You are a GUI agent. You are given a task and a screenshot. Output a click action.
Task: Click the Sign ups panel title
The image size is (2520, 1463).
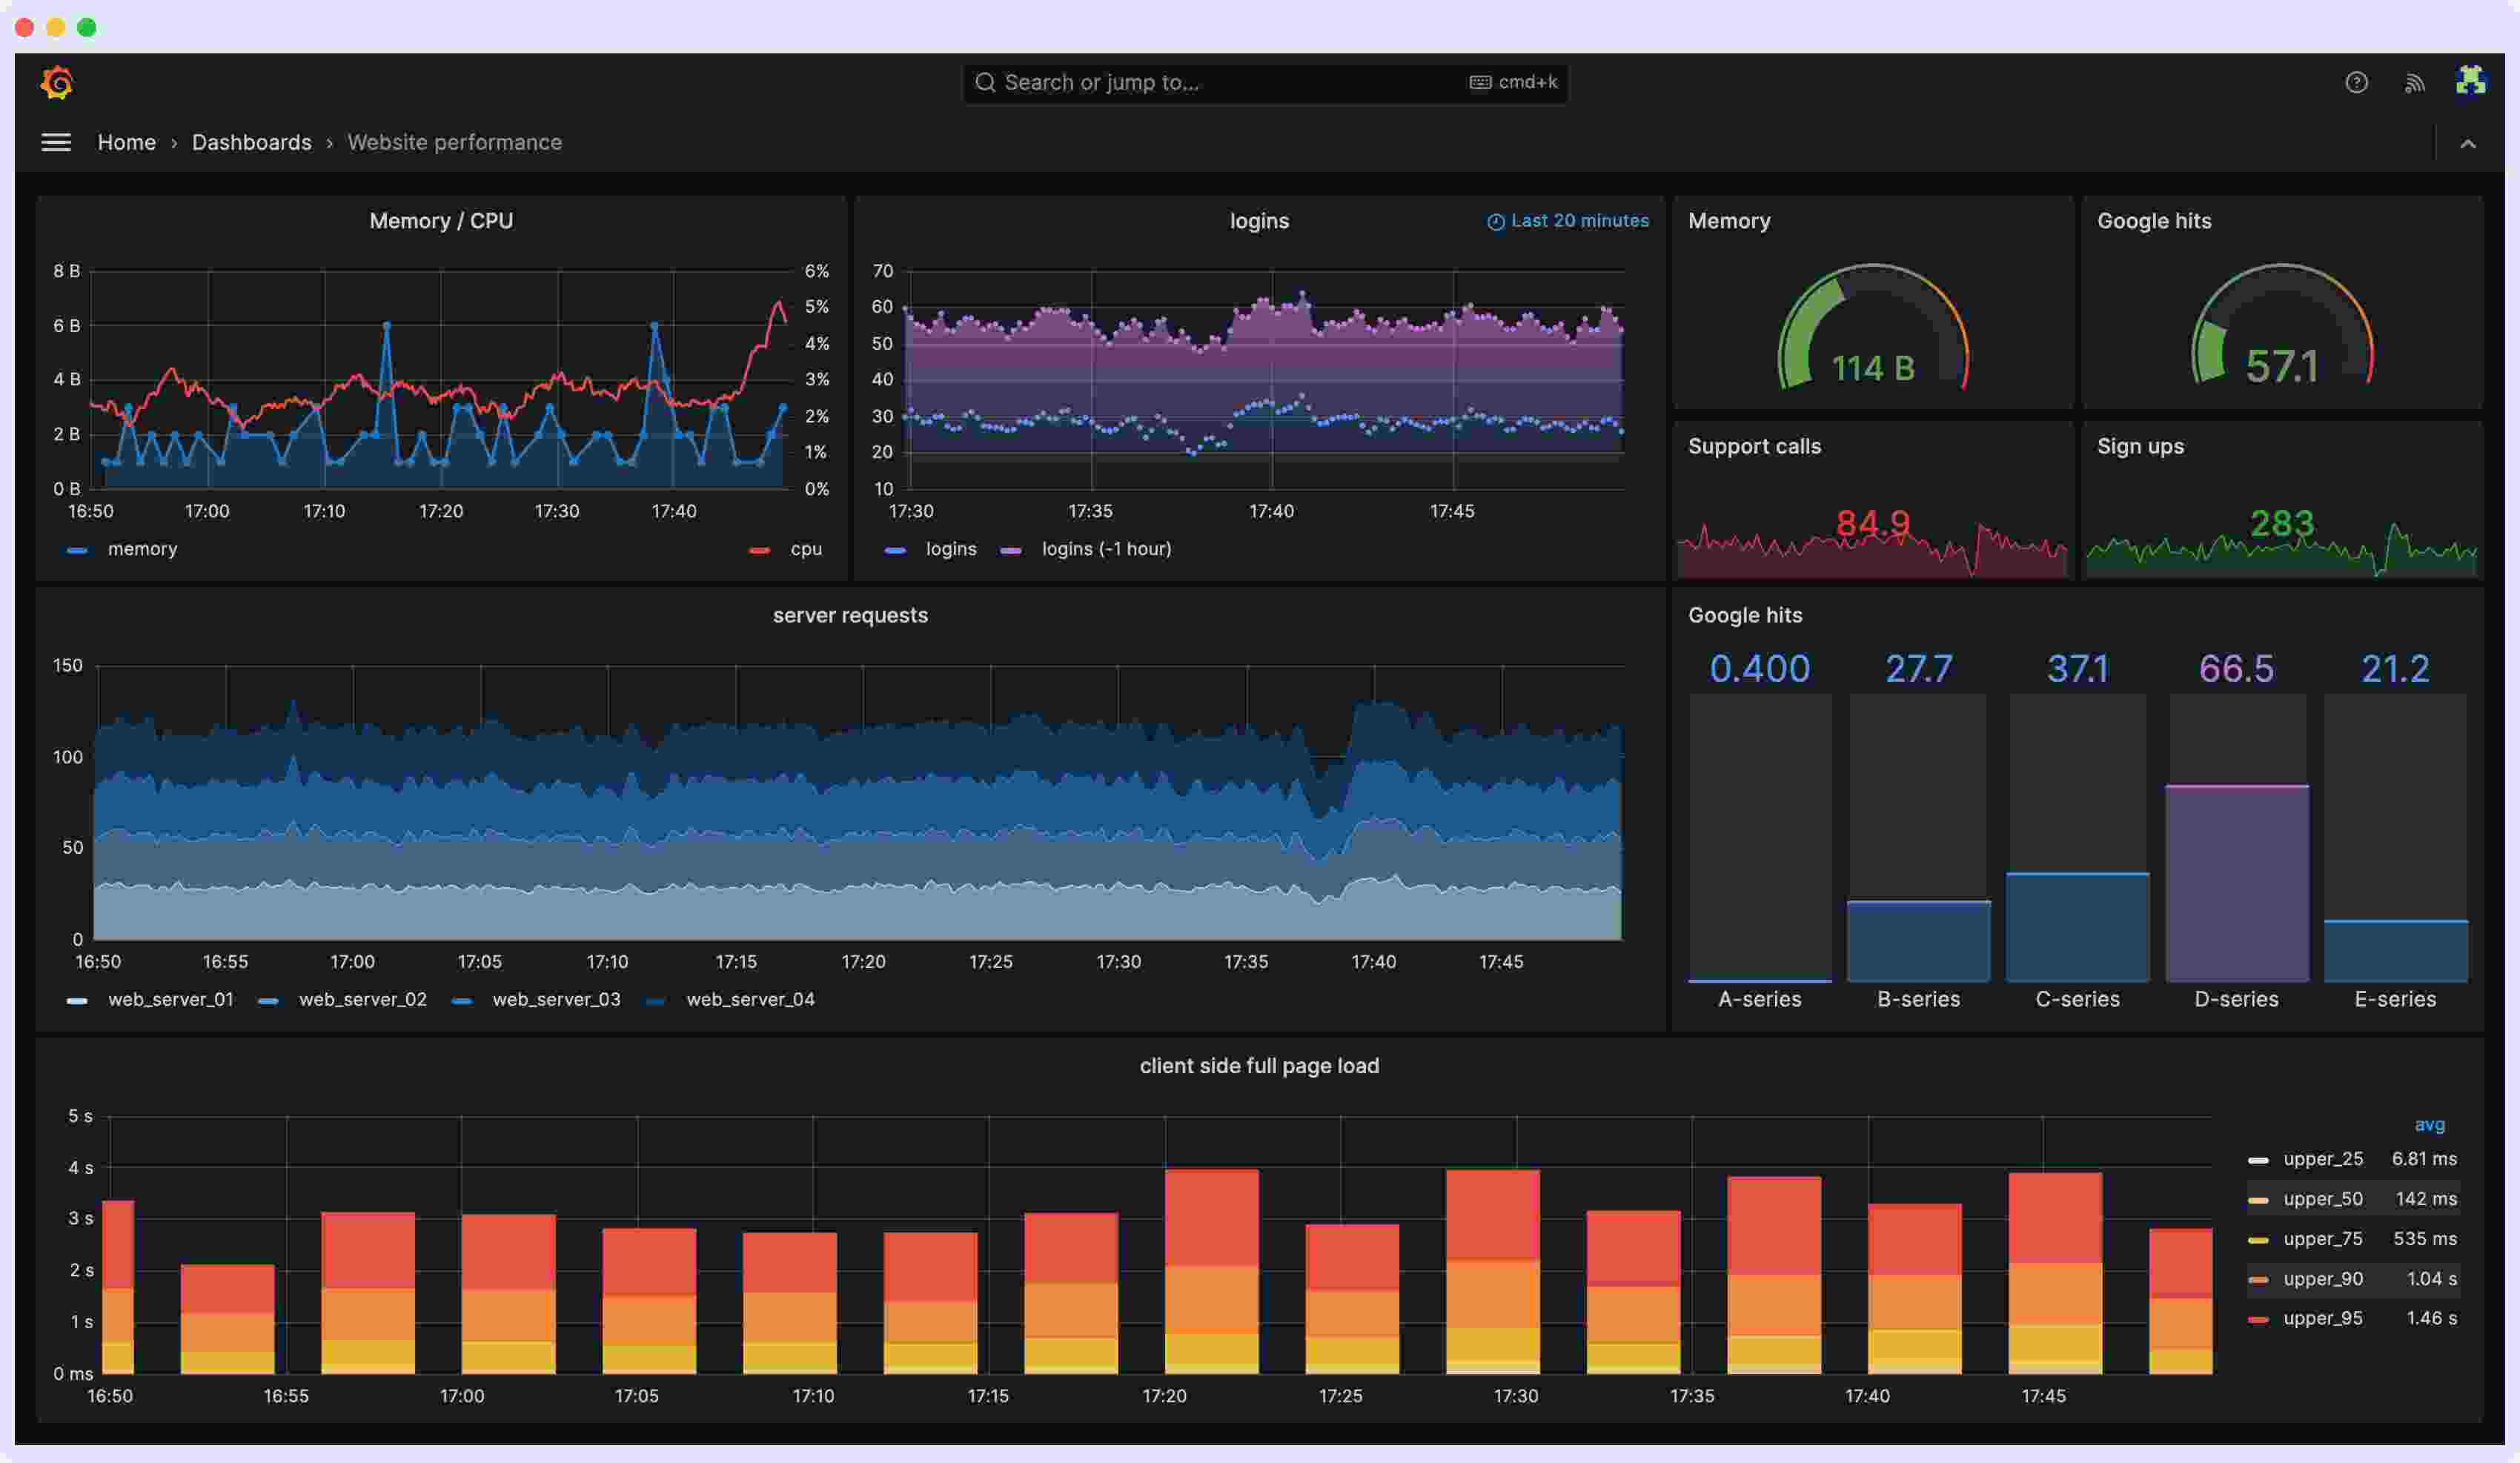click(x=2141, y=446)
